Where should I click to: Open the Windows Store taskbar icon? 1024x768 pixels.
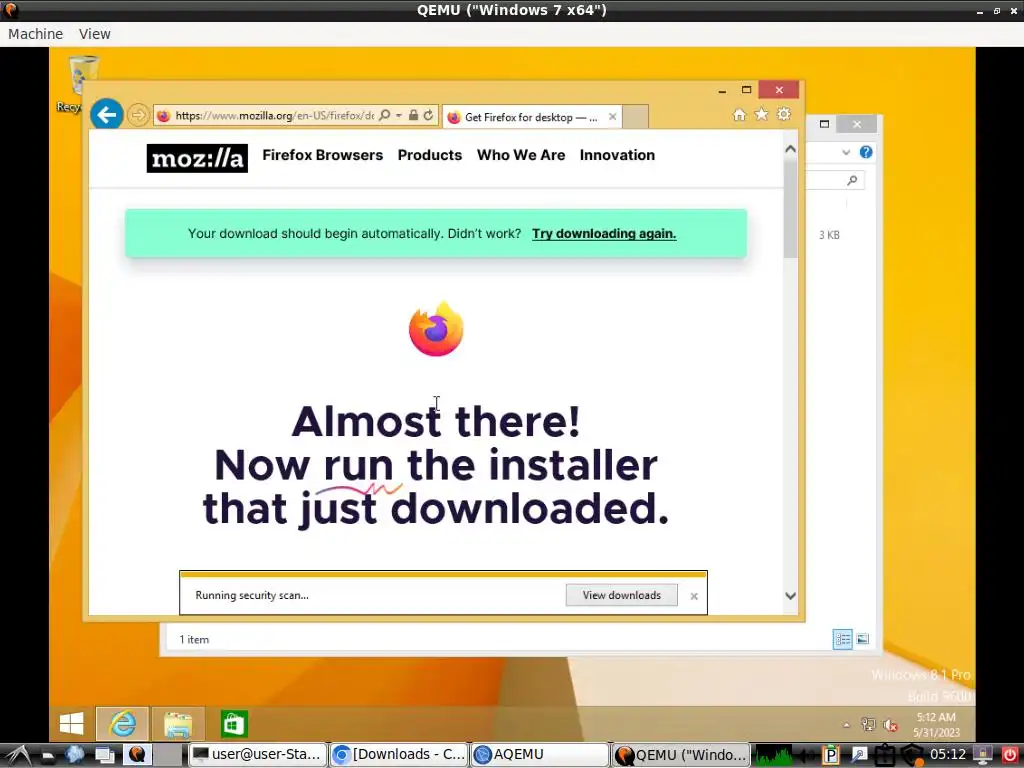(x=234, y=724)
